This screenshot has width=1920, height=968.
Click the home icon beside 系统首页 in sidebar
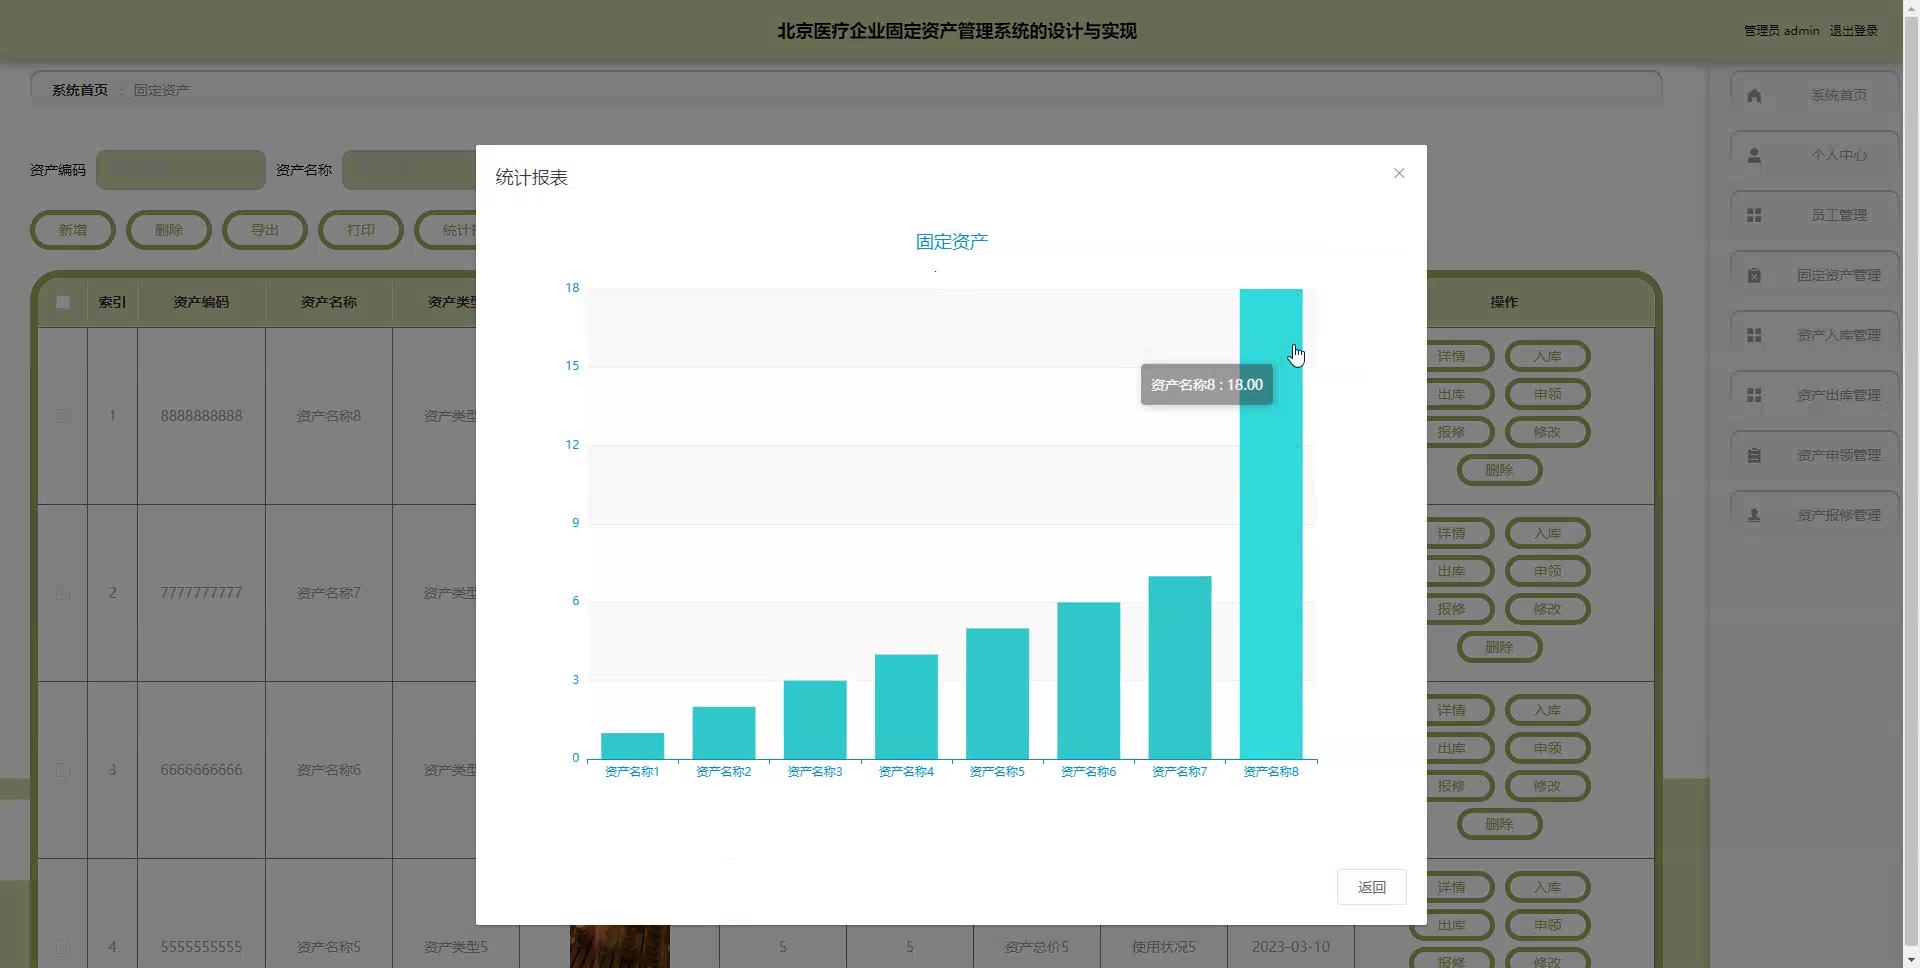tap(1754, 96)
